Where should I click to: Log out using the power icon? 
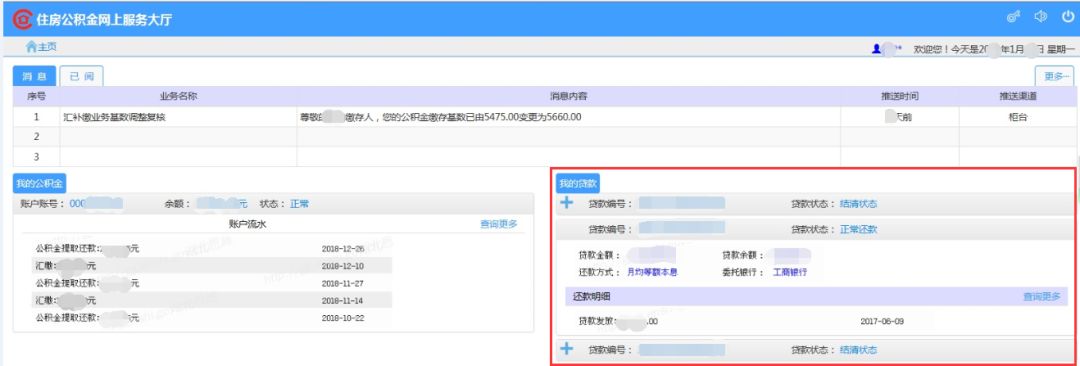[x=1068, y=17]
